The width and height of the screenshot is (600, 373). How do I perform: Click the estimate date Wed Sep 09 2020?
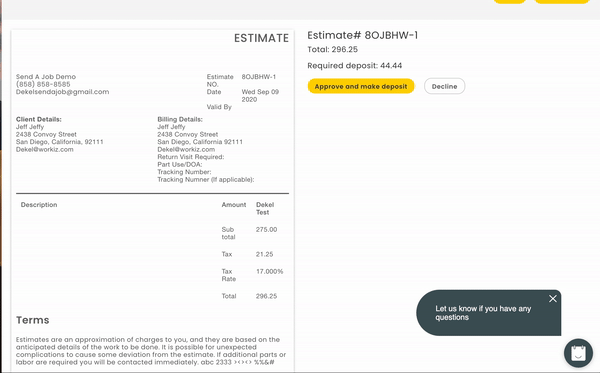tap(260, 96)
